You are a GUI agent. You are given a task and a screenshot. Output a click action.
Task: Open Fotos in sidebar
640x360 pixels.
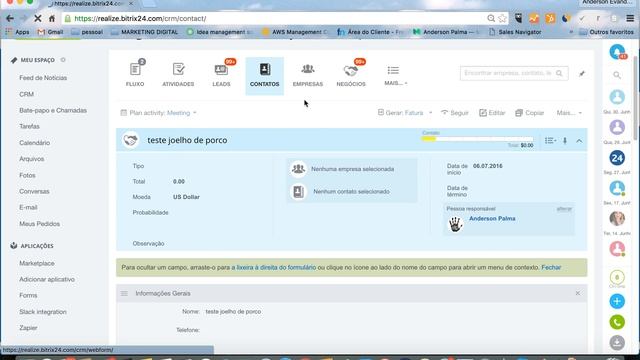(x=27, y=175)
